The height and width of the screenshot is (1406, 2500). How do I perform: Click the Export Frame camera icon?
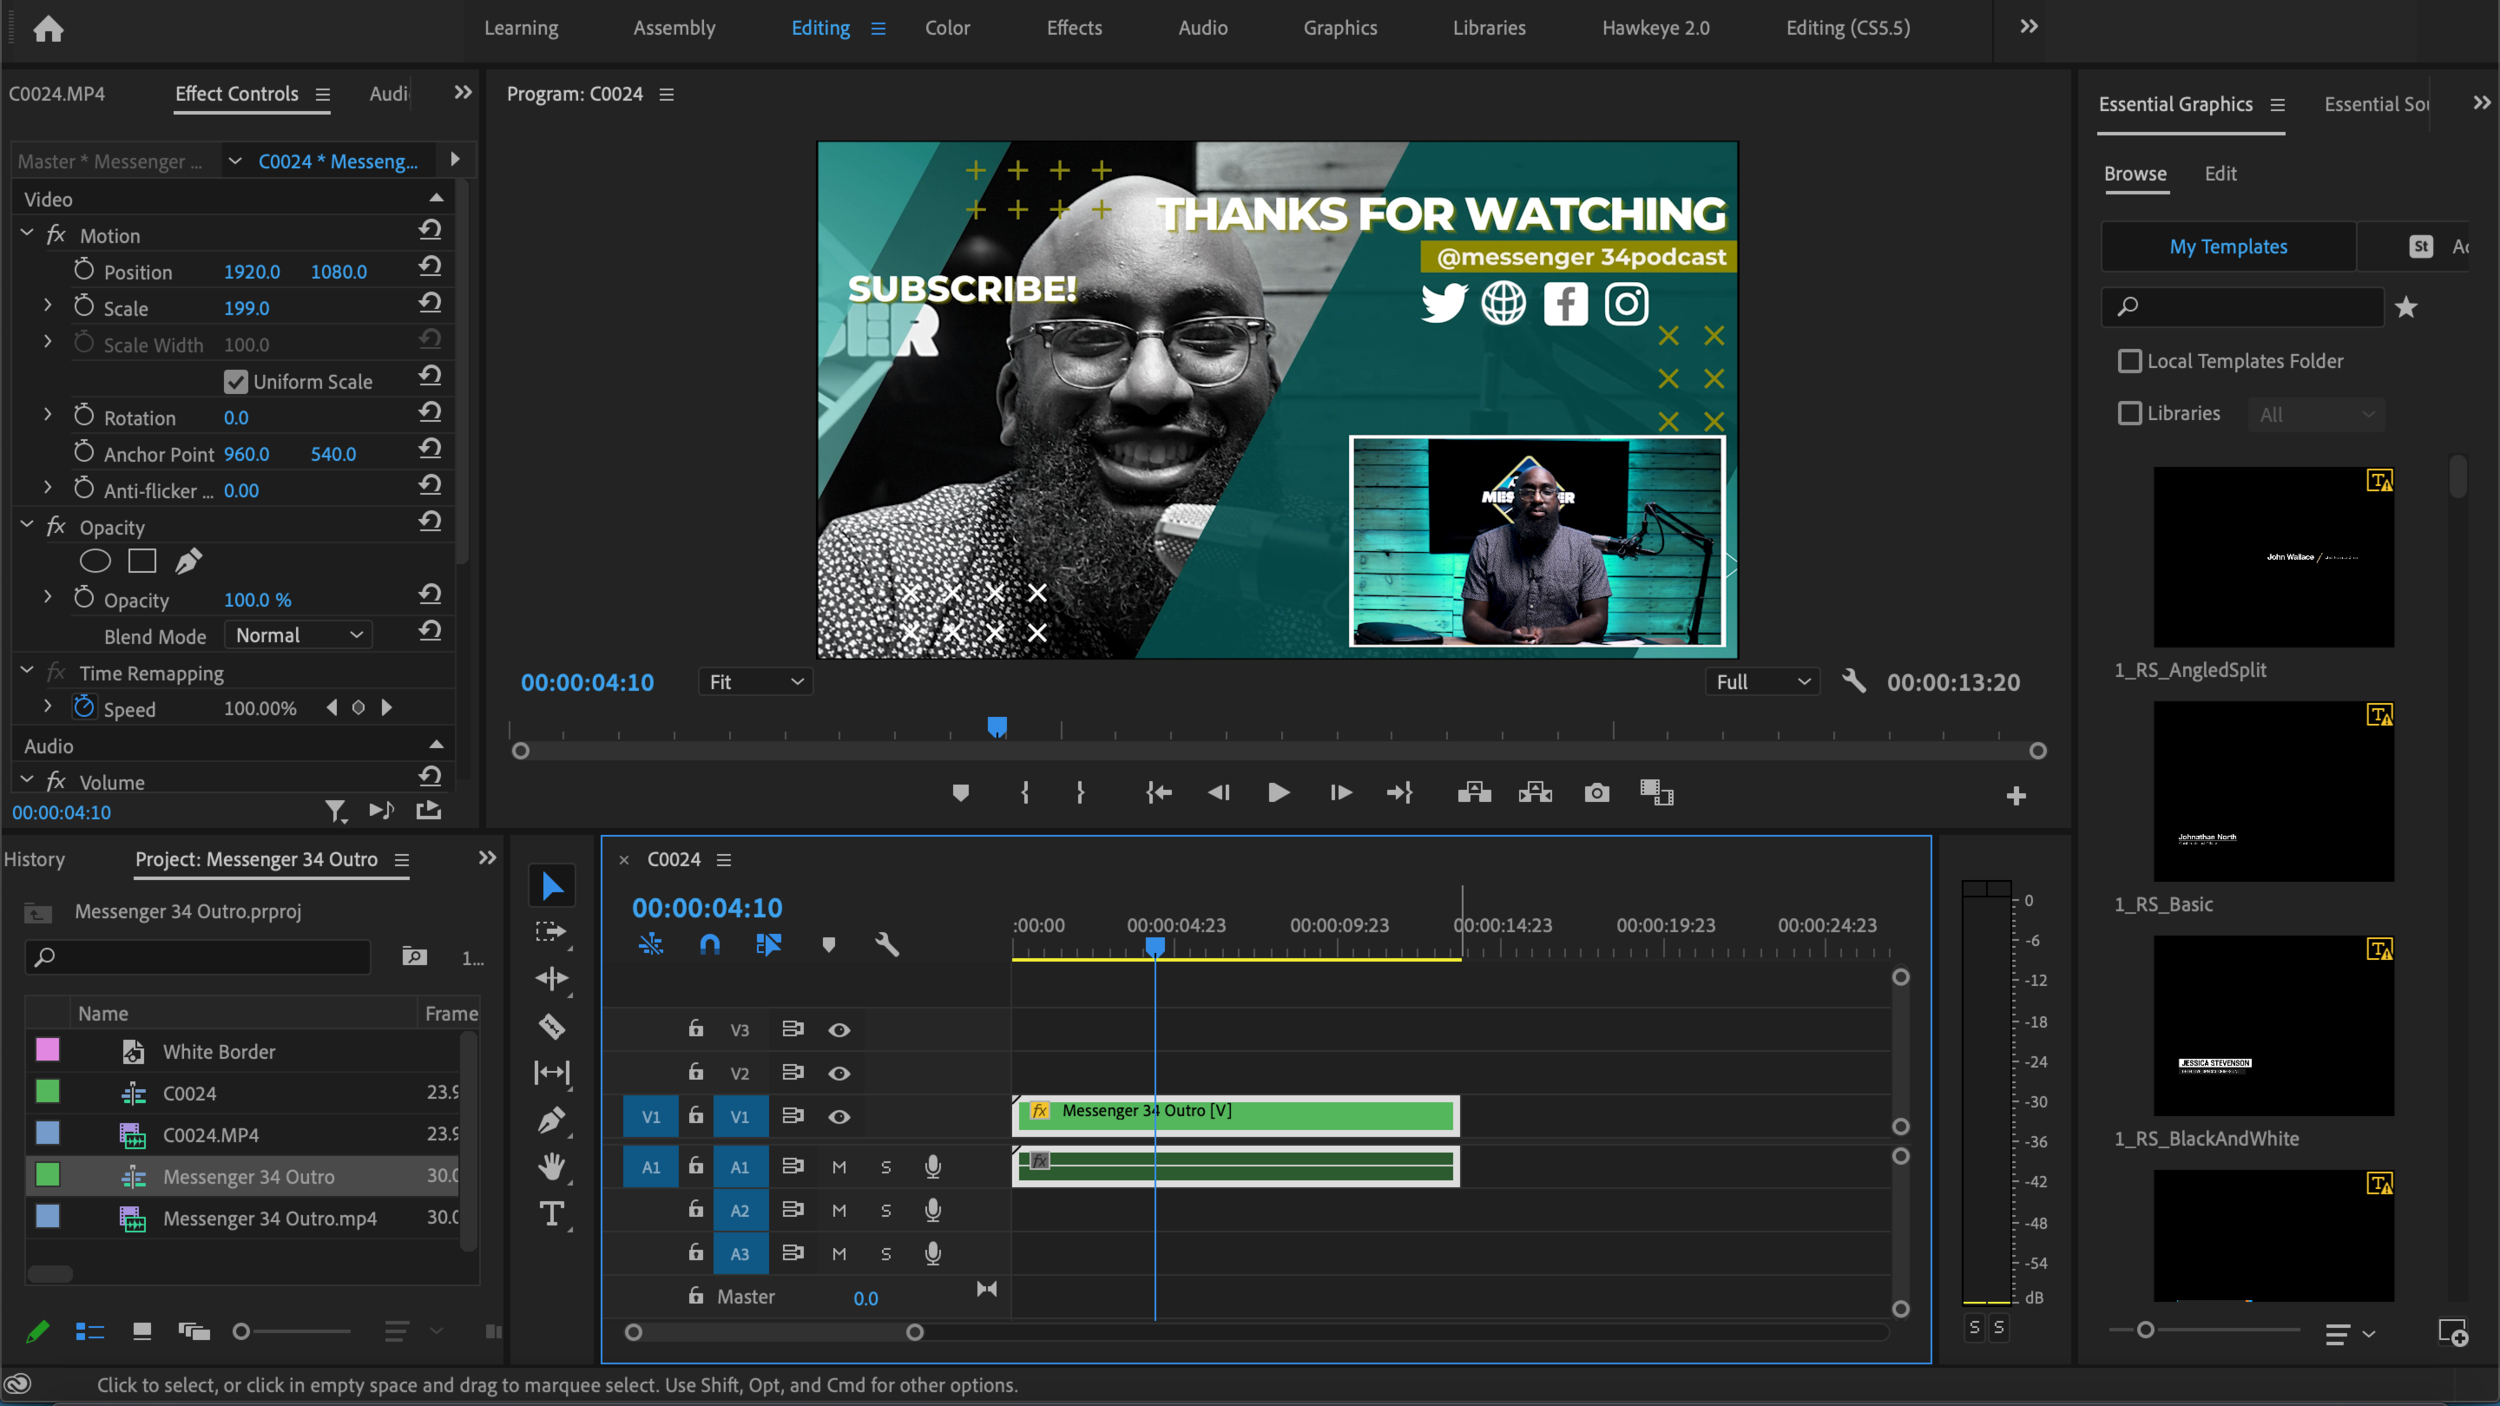pyautogui.click(x=1597, y=793)
